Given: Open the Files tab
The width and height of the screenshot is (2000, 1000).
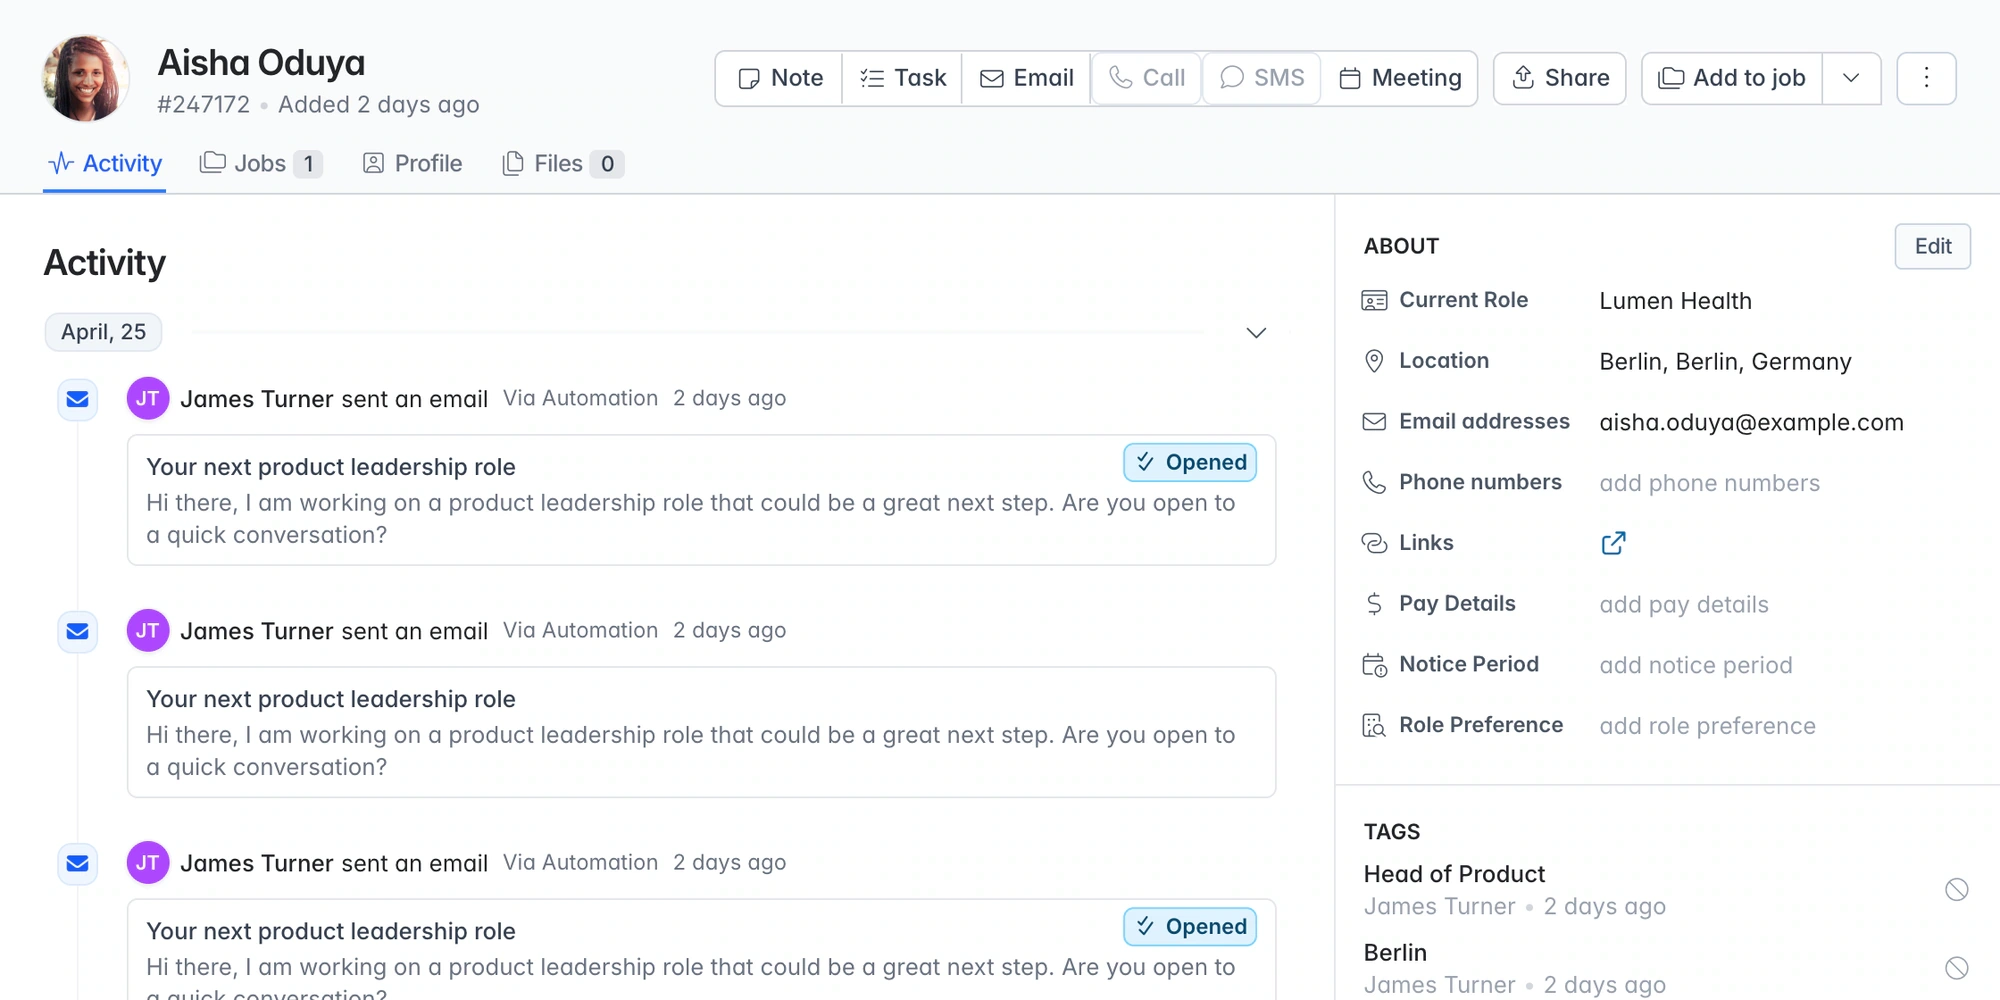Looking at the screenshot, I should click(x=562, y=163).
